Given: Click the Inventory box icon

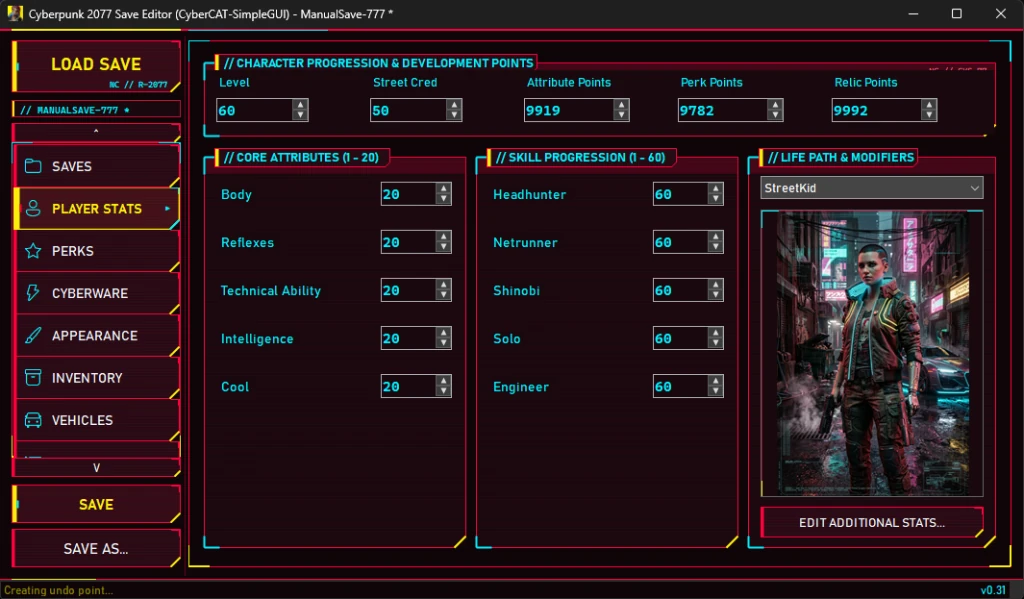Looking at the screenshot, I should (x=33, y=378).
